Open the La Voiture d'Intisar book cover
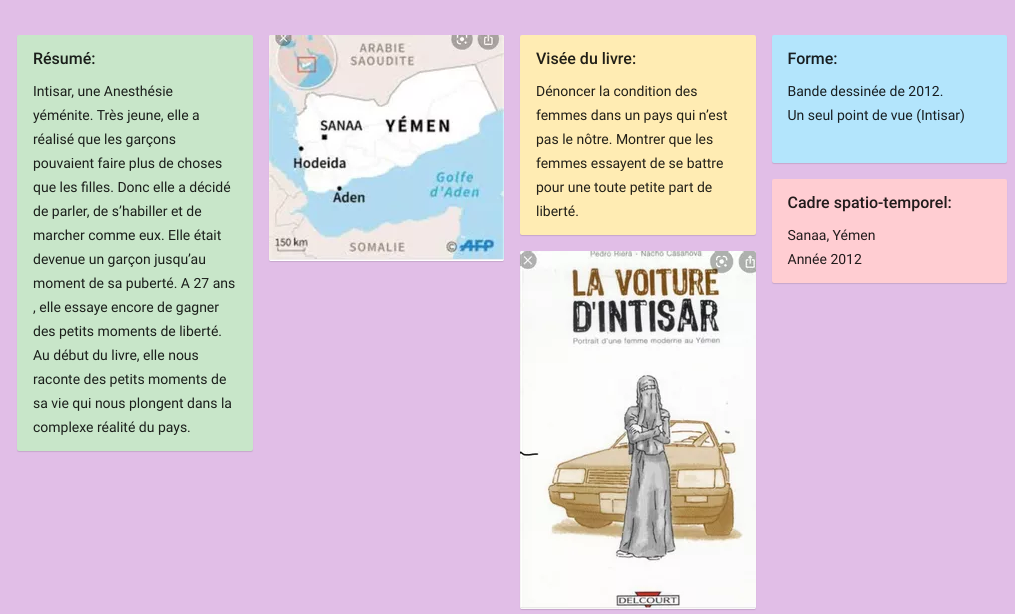Image resolution: width=1015 pixels, height=614 pixels. [x=638, y=430]
